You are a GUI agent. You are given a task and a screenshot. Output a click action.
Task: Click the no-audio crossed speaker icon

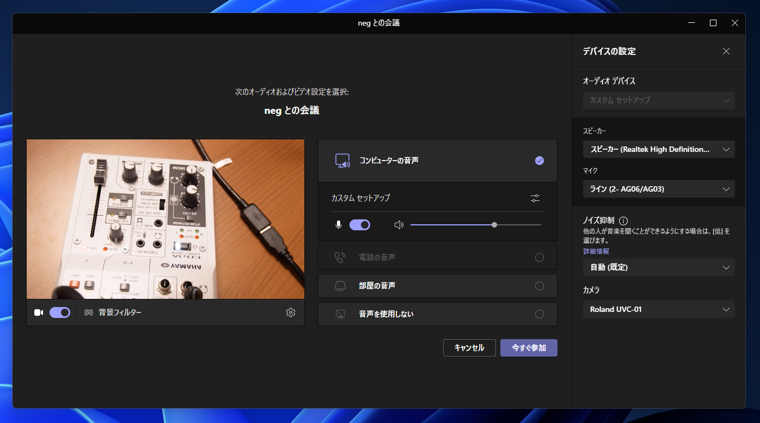point(340,314)
